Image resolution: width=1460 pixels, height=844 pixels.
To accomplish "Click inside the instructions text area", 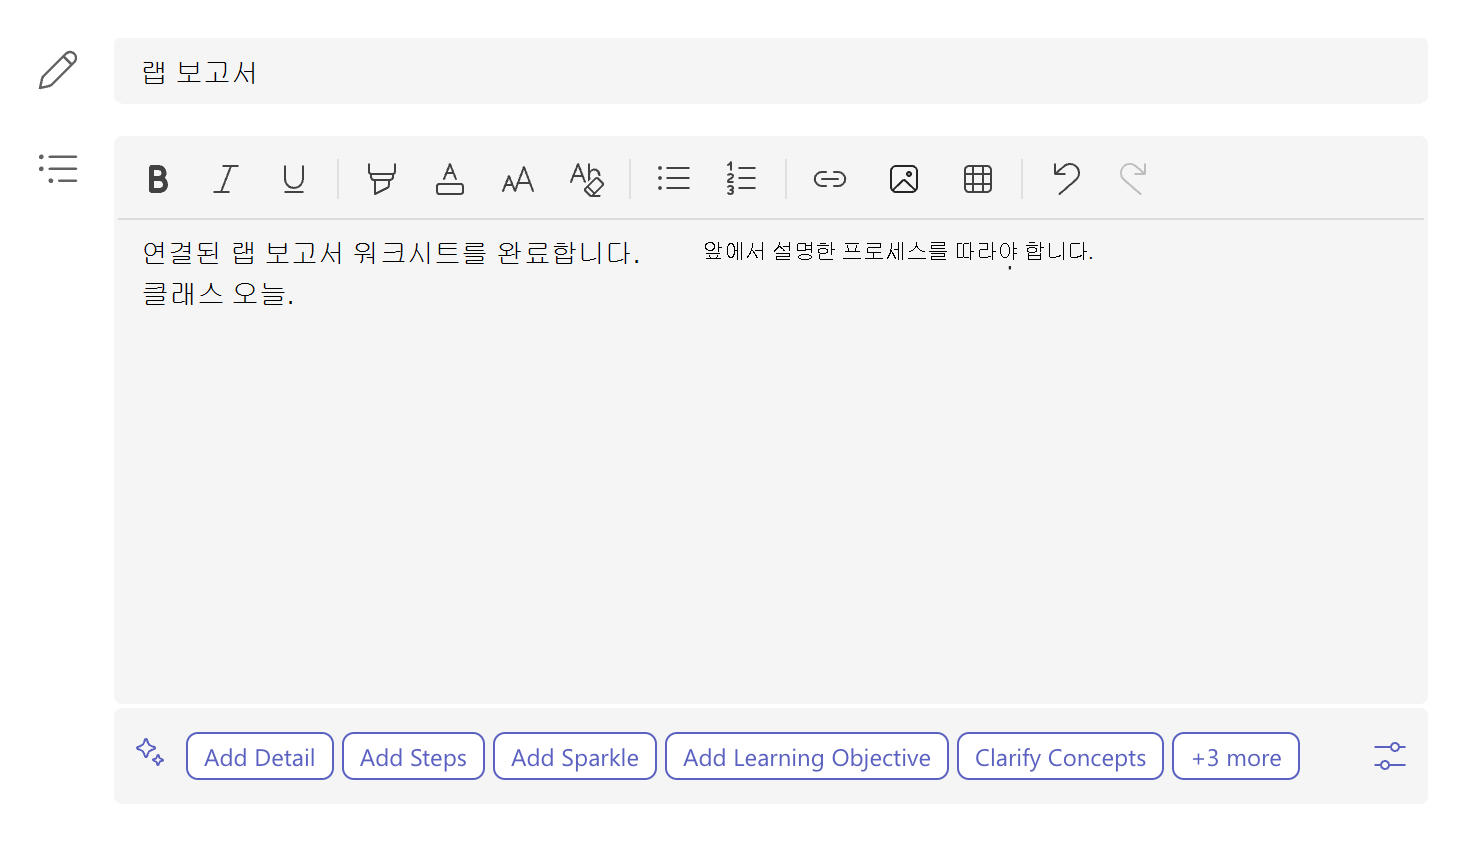I will [x=771, y=460].
